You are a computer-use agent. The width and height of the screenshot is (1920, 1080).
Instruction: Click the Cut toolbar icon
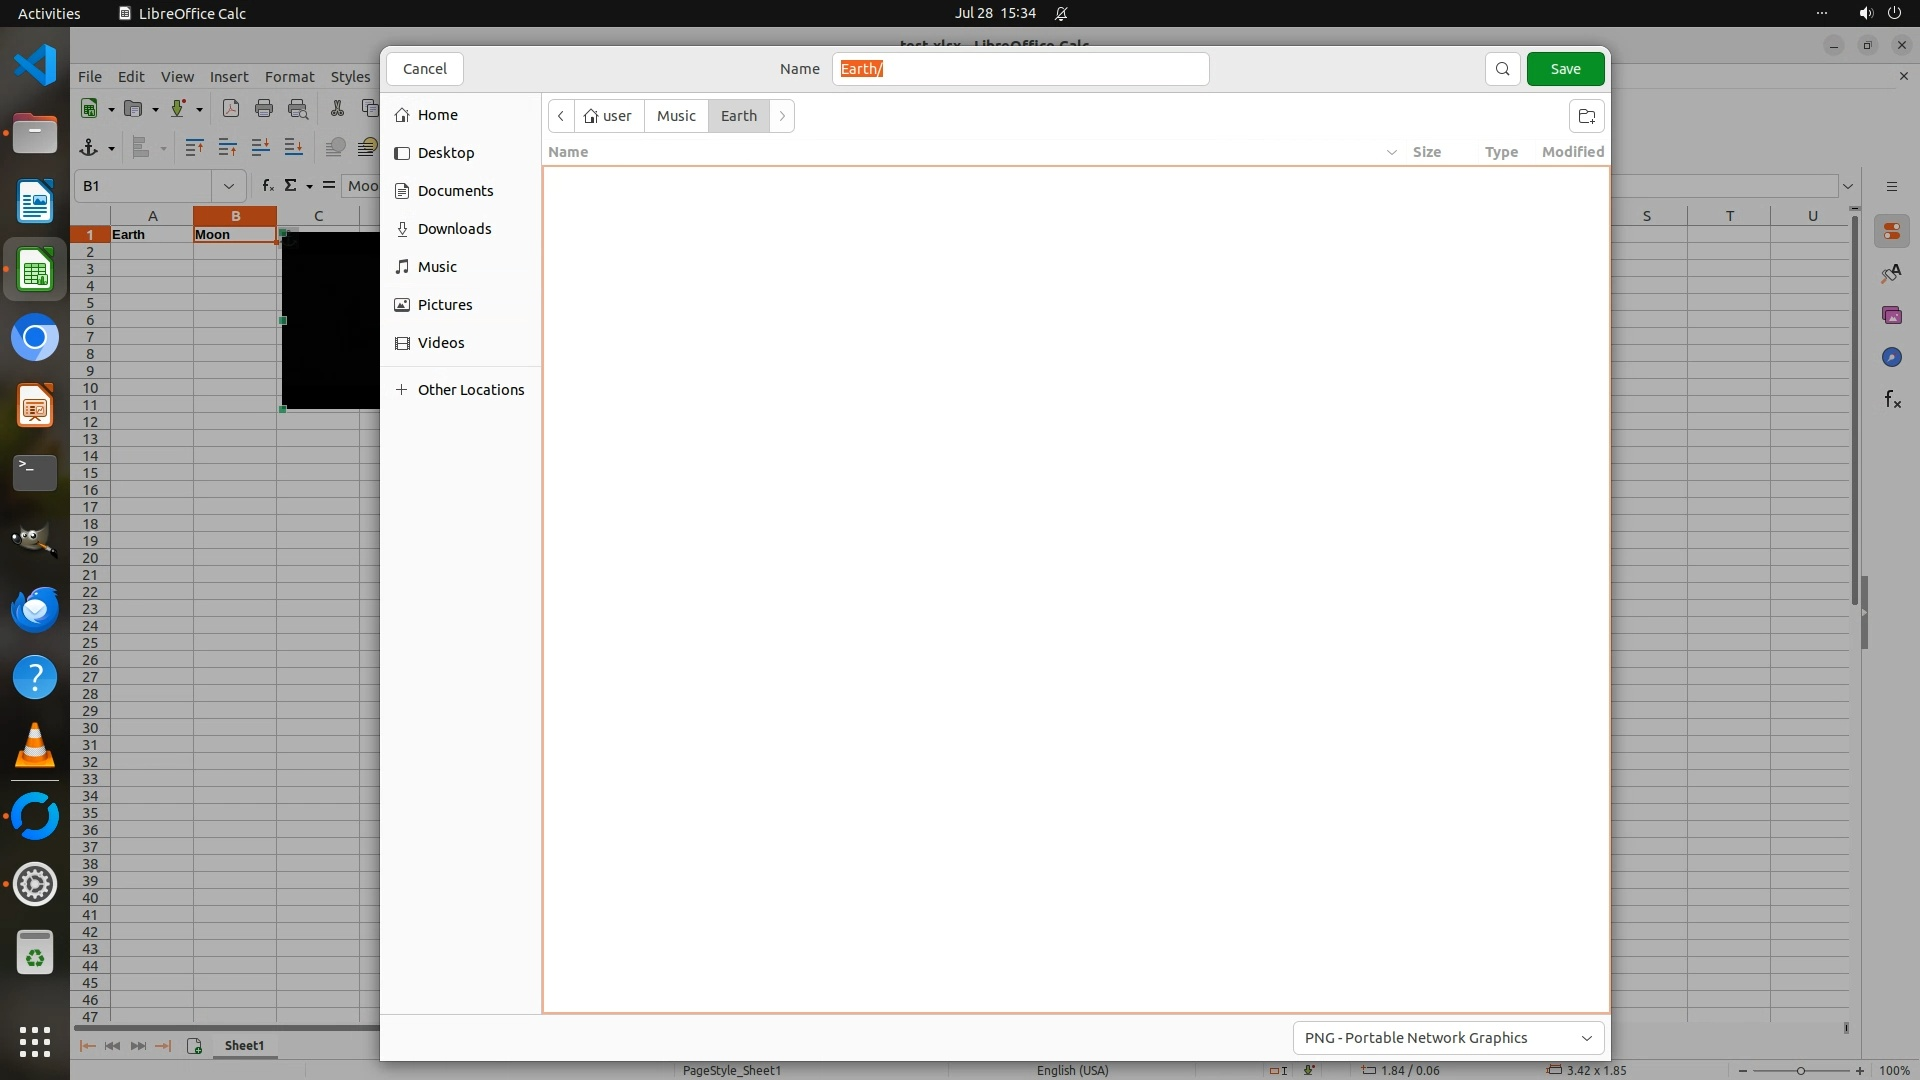click(337, 109)
